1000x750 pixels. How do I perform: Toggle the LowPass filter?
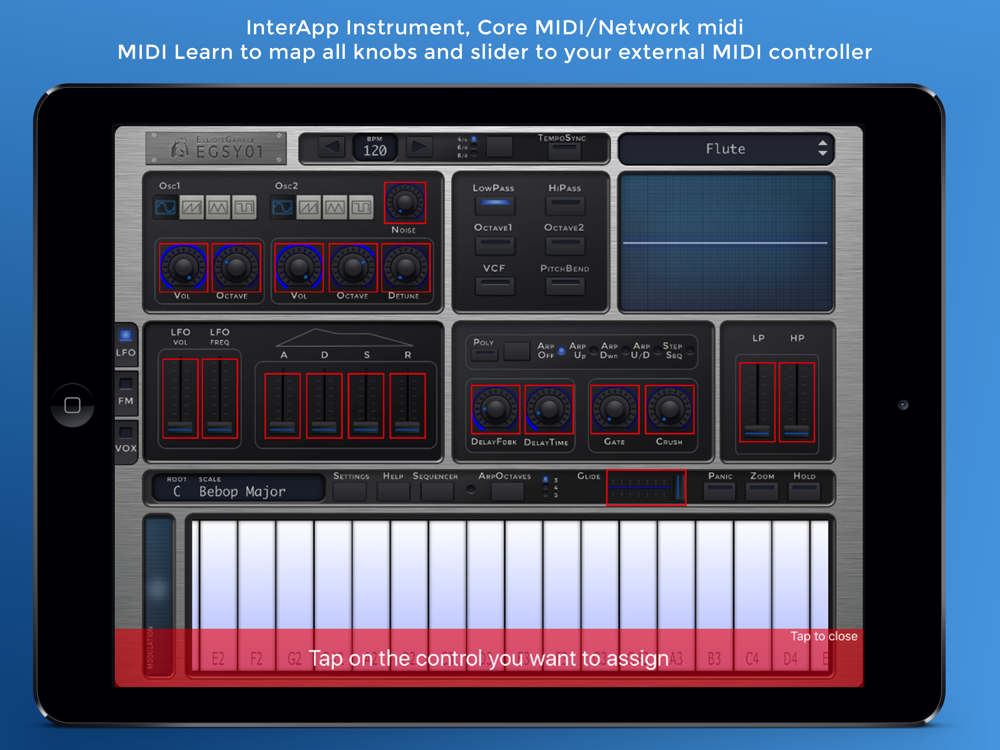[x=495, y=205]
